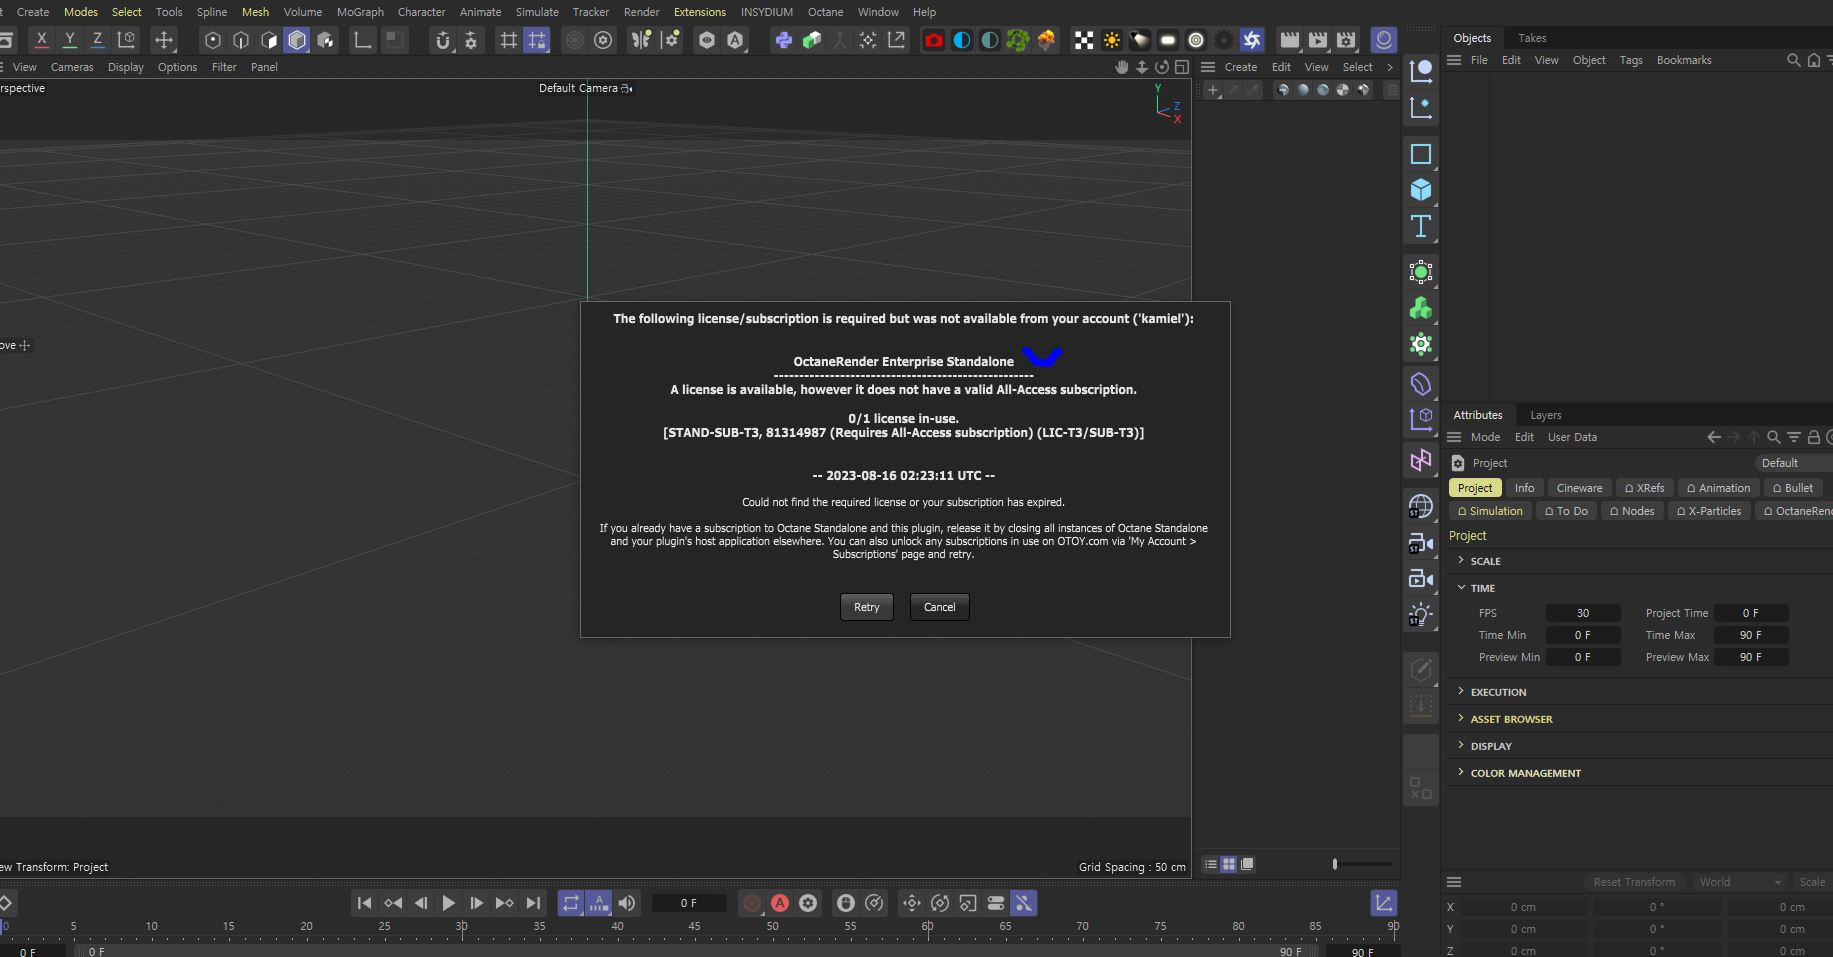Click the FPS value field

pos(1582,613)
